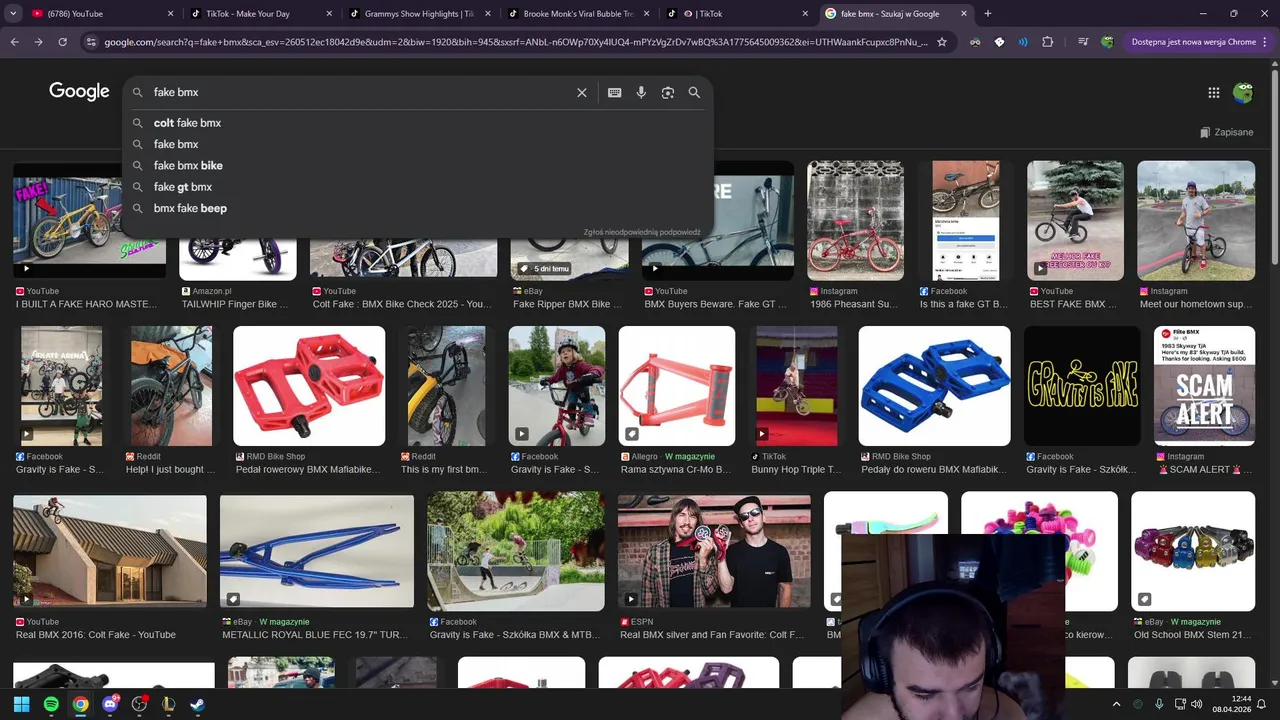Open the Chrome profile frog avatar
Image resolution: width=1280 pixels, height=720 pixels.
[1108, 42]
